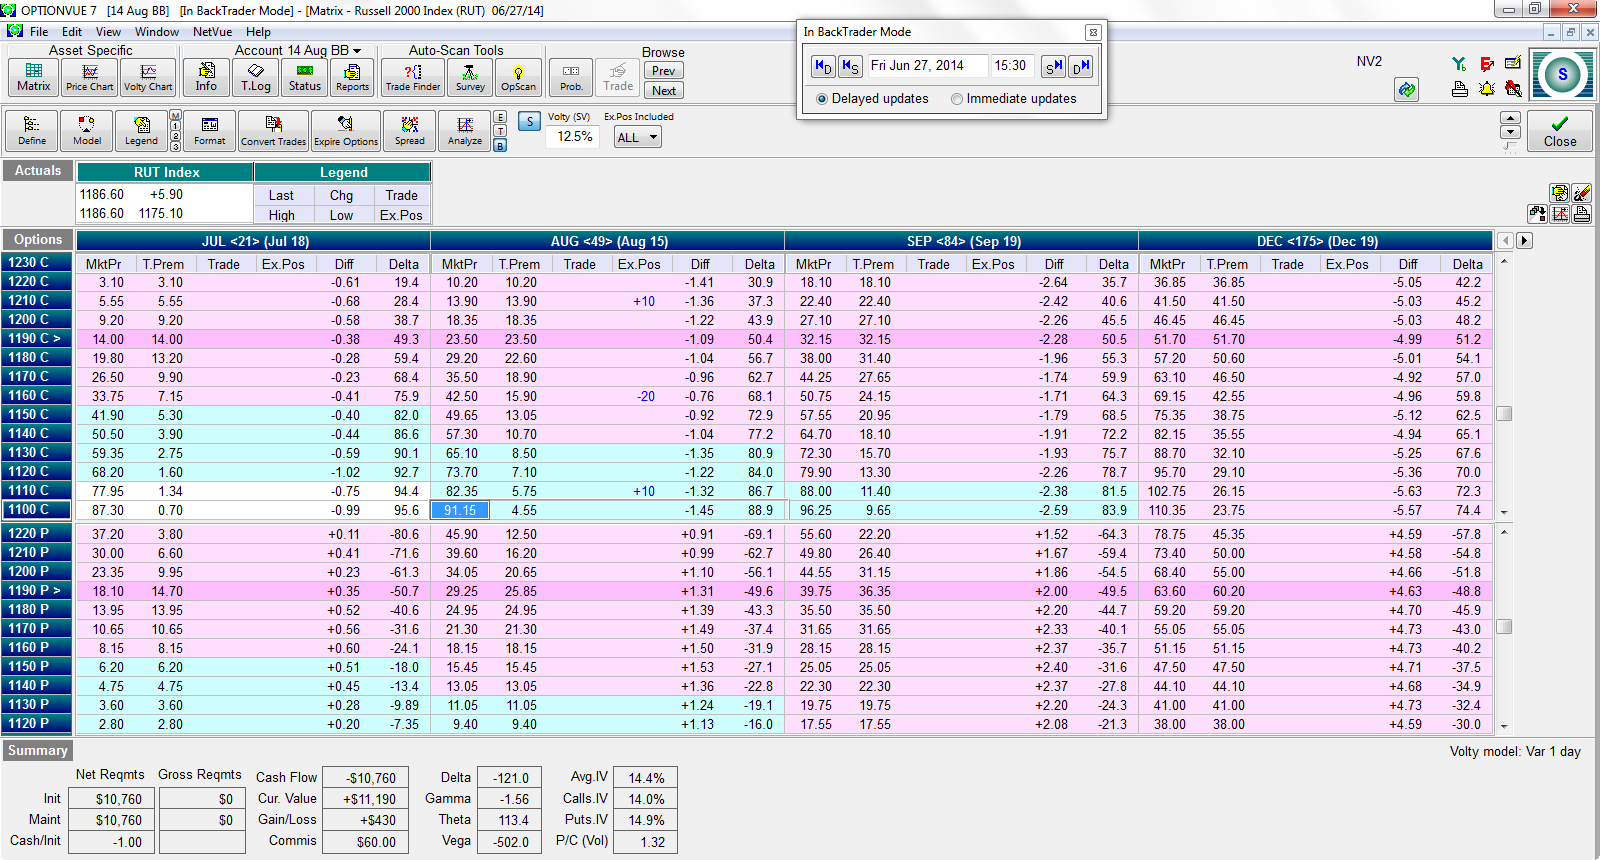
Task: Click the blue-green refresh arrows icon
Action: click(x=1407, y=89)
